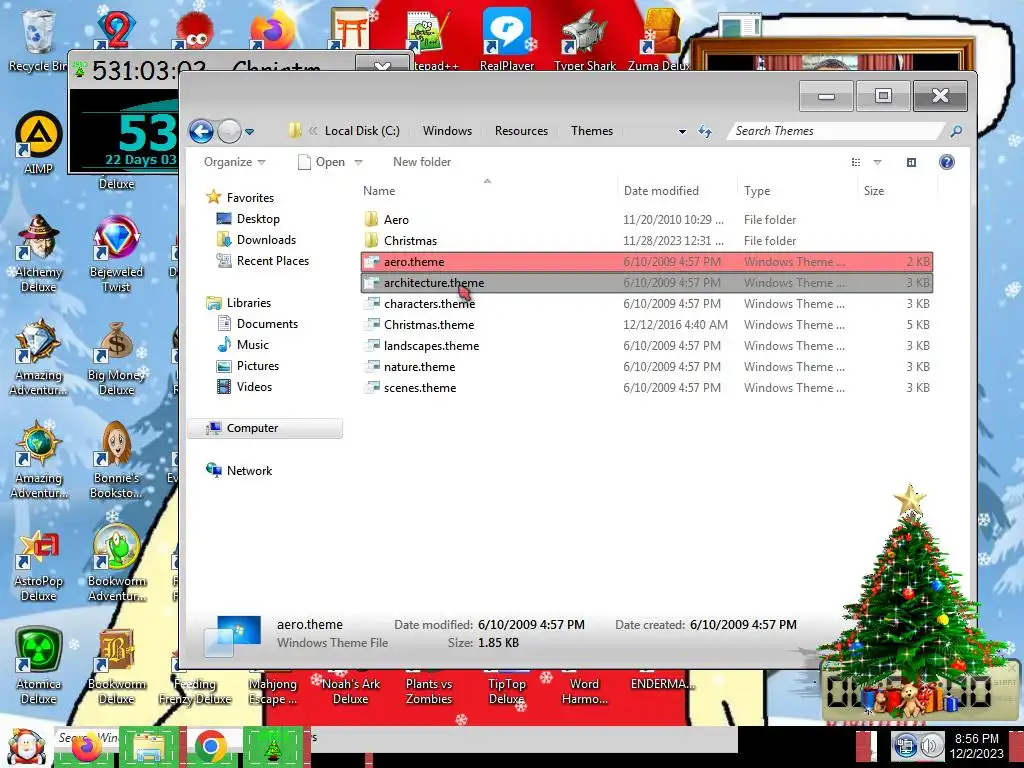Image resolution: width=1024 pixels, height=768 pixels.
Task: Open Explorer help question mark
Action: coord(946,162)
